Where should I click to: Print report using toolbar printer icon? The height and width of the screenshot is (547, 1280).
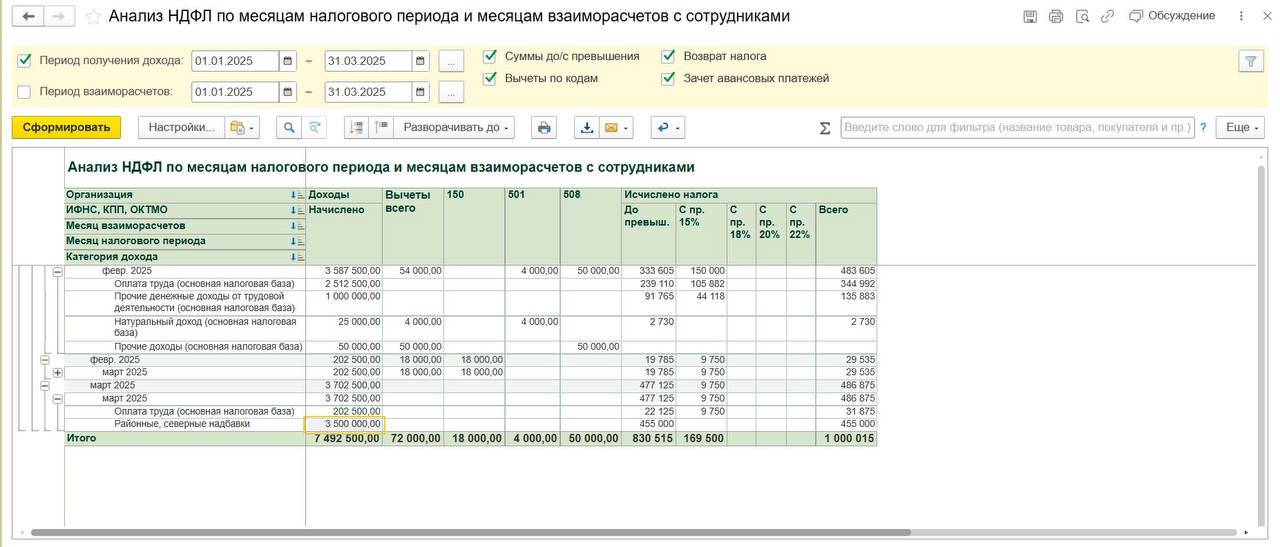(x=543, y=127)
